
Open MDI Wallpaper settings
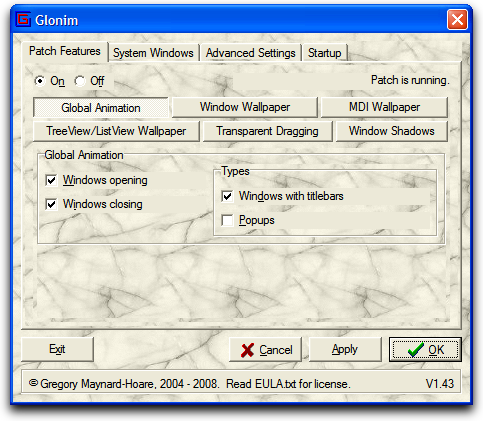(384, 107)
